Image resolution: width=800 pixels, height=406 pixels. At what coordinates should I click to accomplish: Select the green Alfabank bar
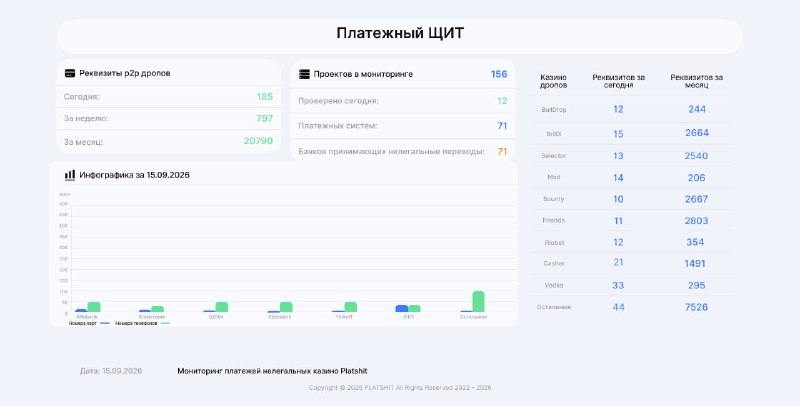pyautogui.click(x=94, y=307)
